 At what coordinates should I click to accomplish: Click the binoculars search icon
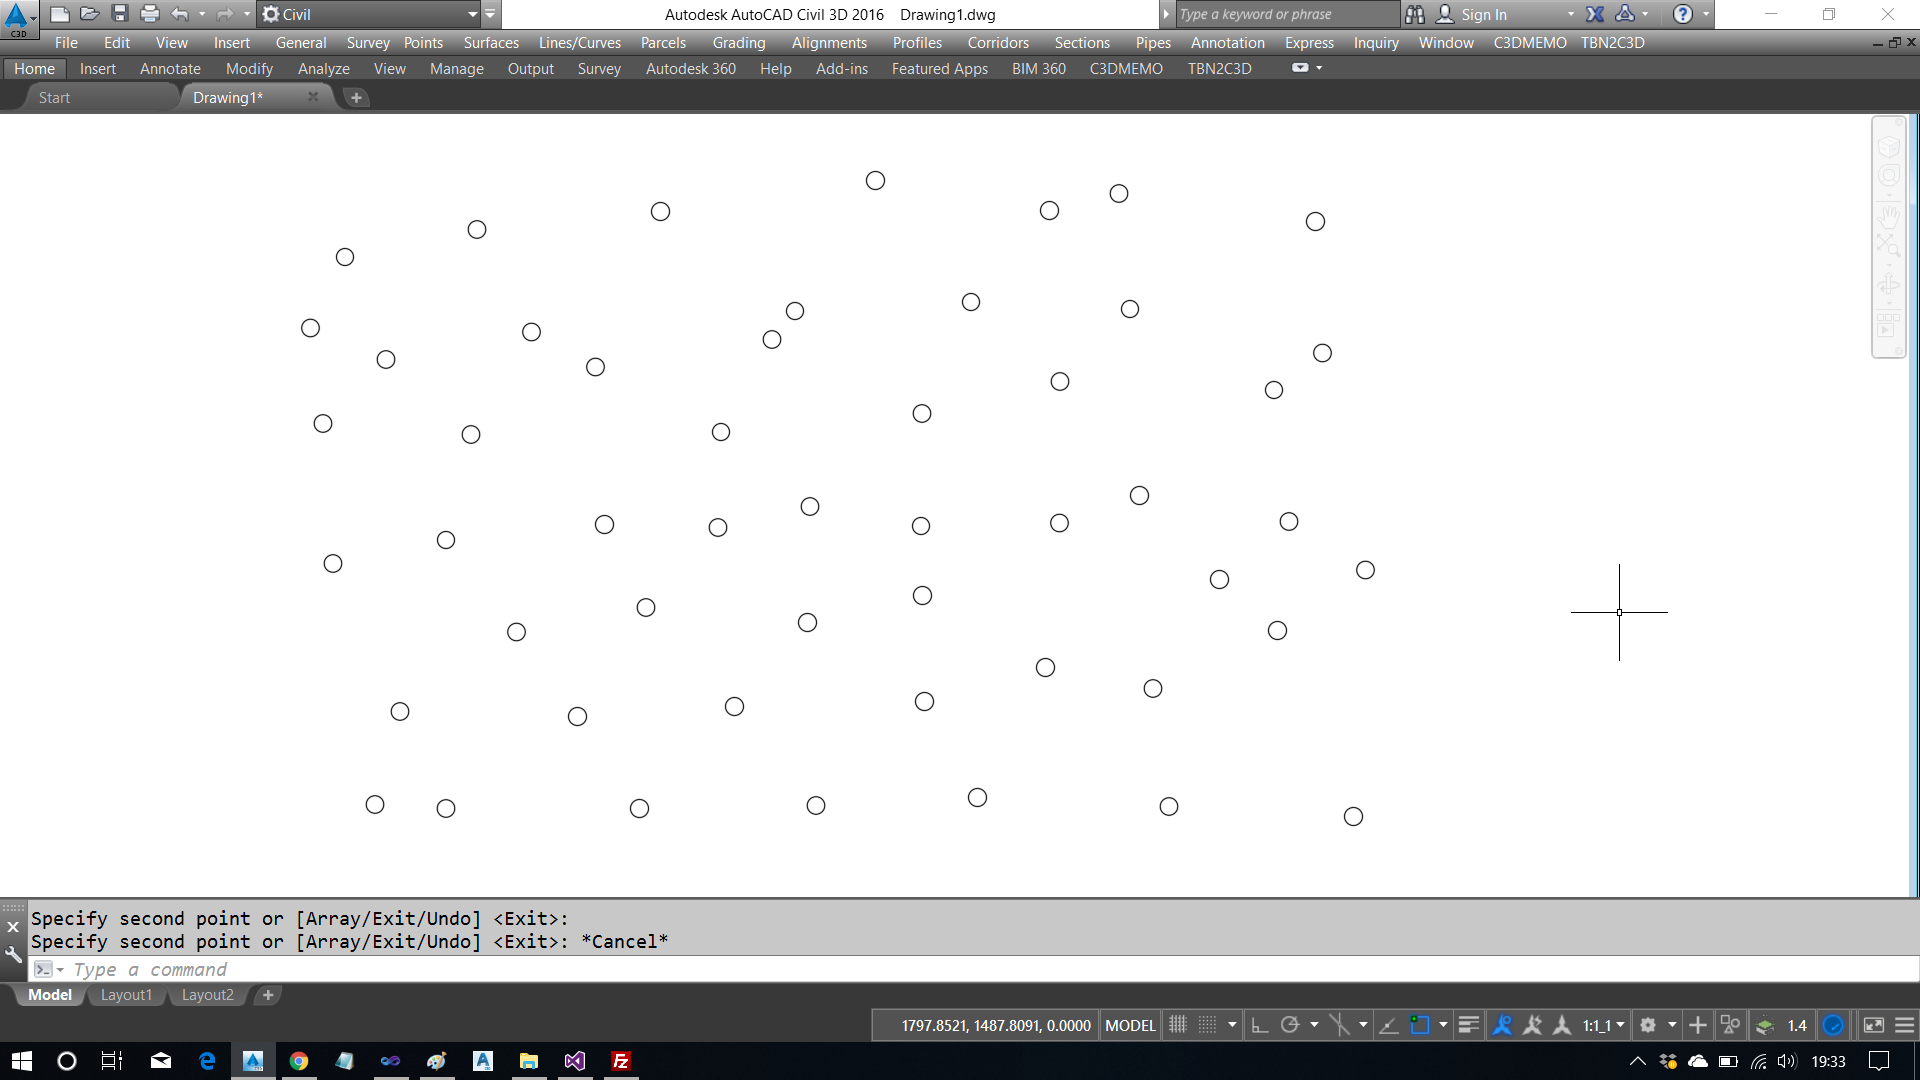click(1414, 14)
